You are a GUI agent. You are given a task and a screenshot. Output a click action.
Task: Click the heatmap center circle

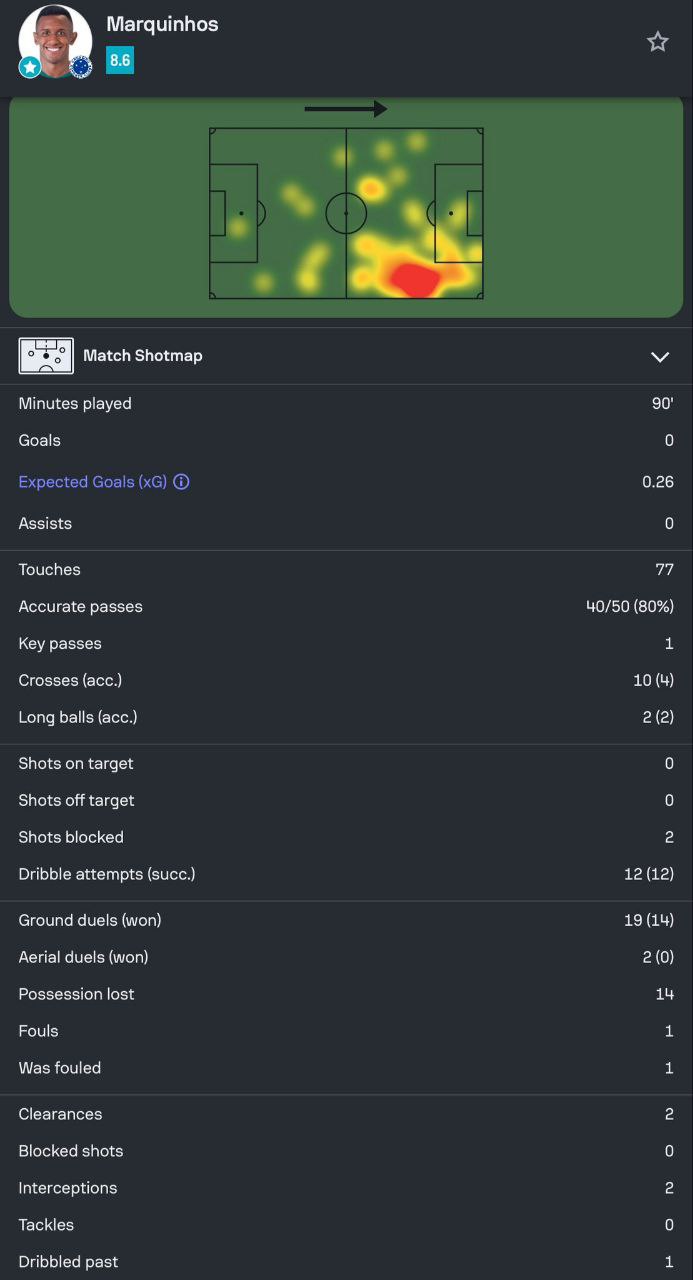coord(346,213)
